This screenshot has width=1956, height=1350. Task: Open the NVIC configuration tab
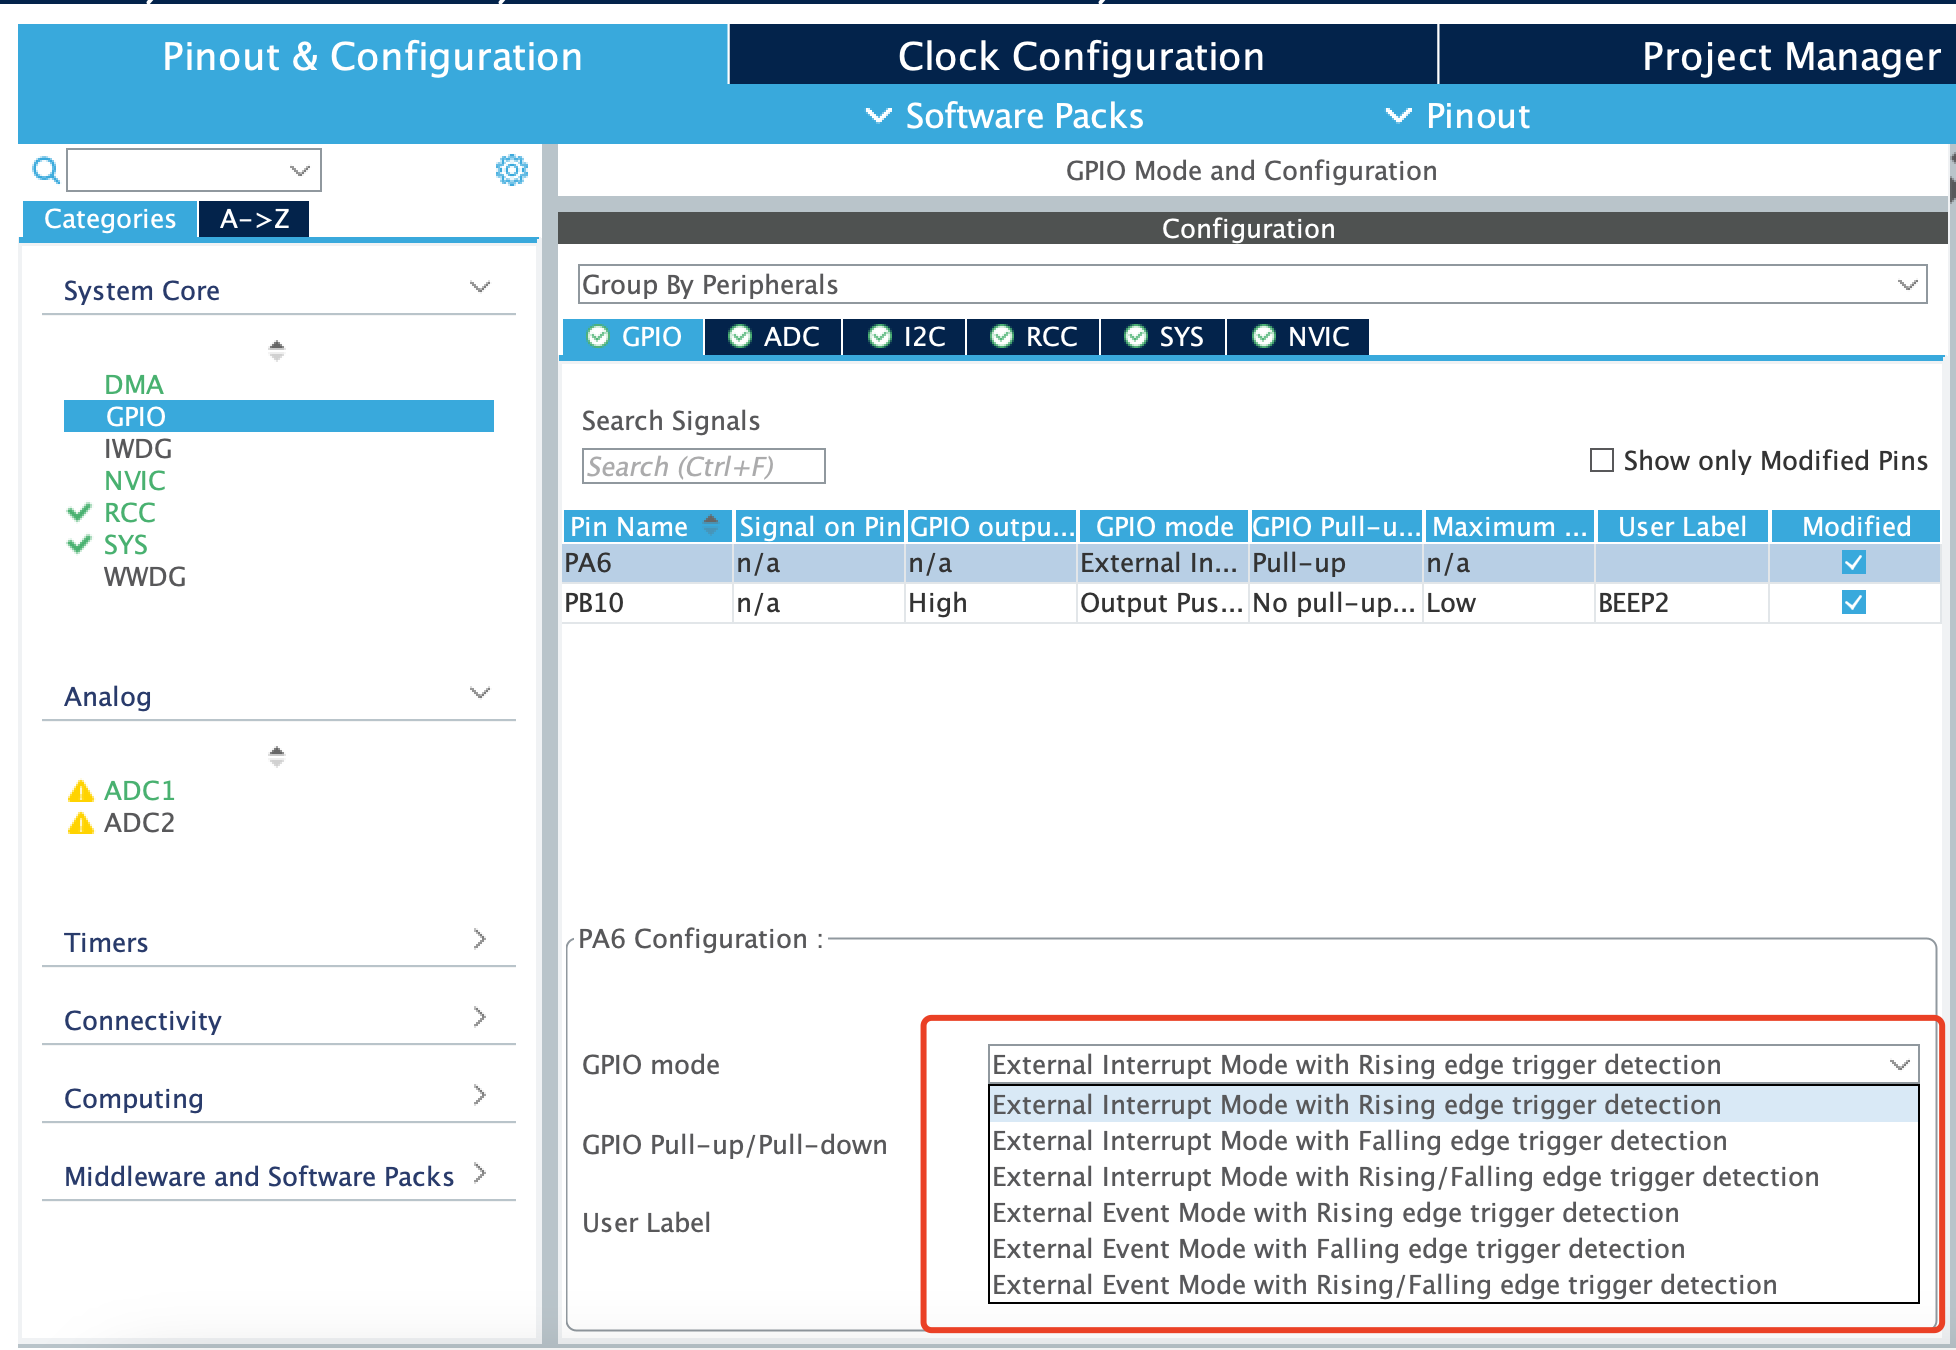[1298, 337]
